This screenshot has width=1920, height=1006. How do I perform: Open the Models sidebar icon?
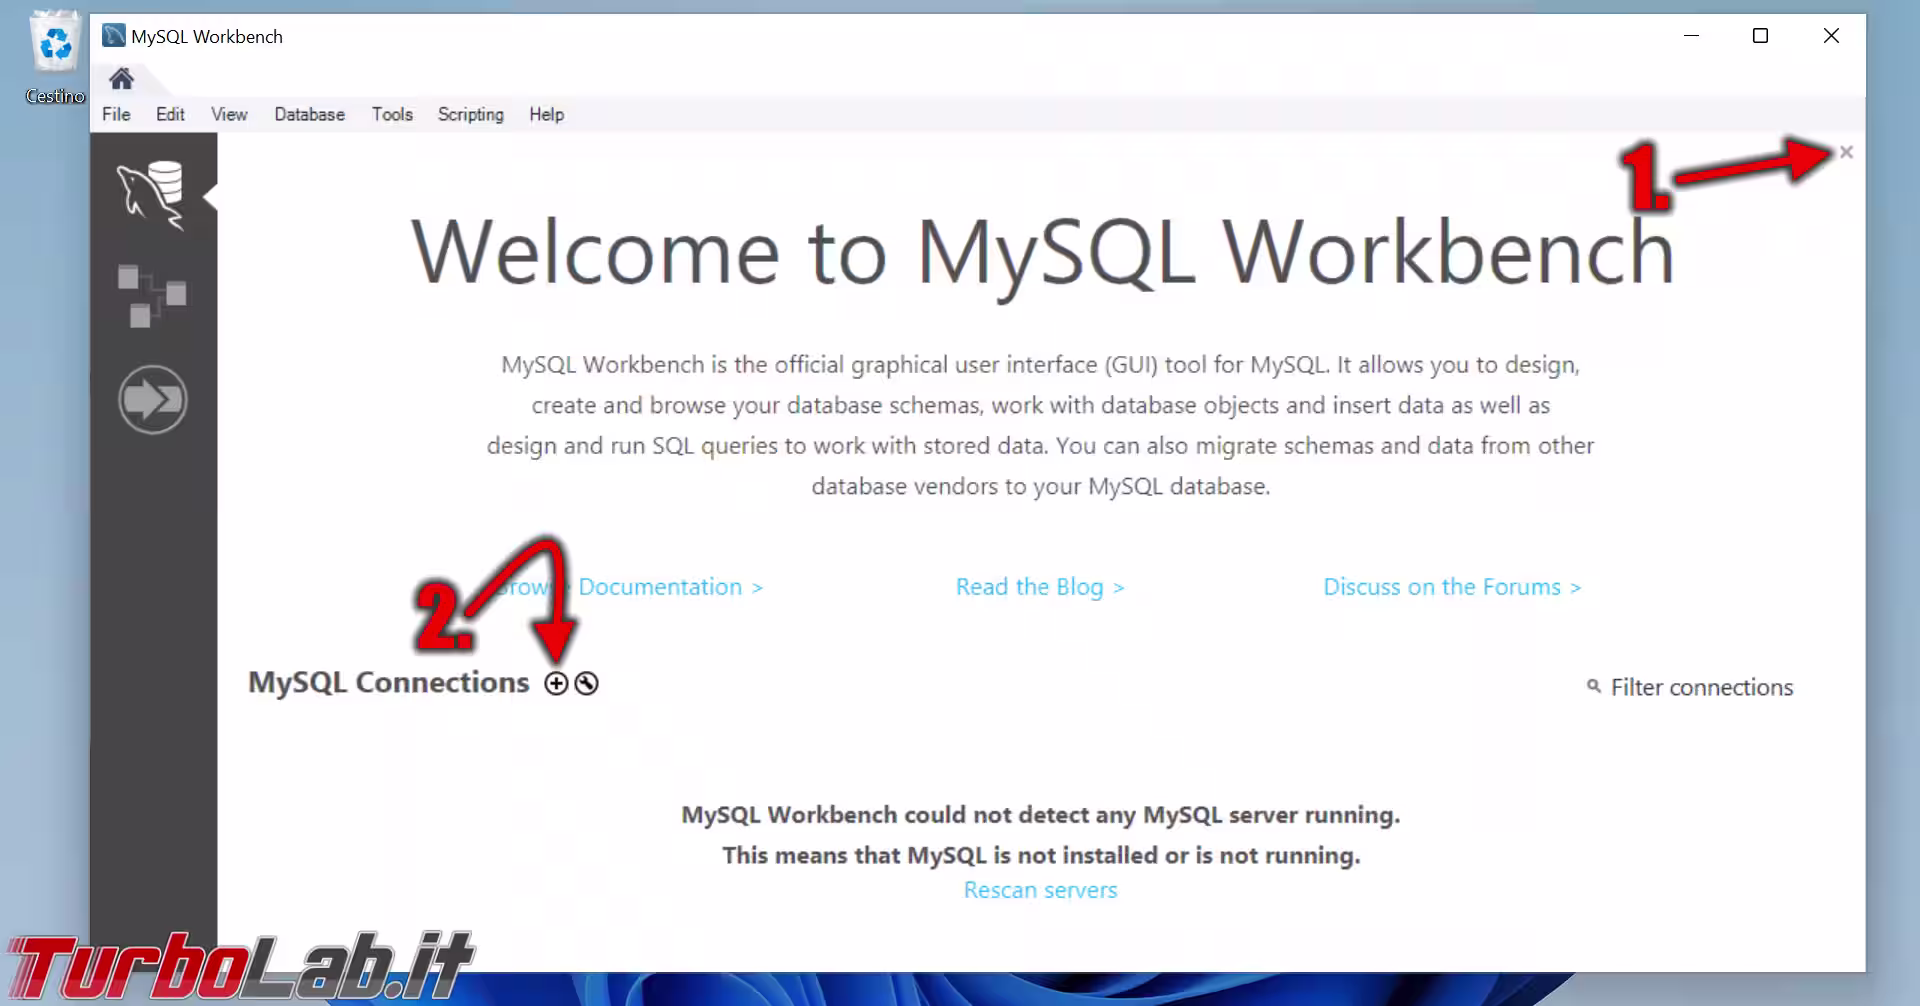(152, 296)
